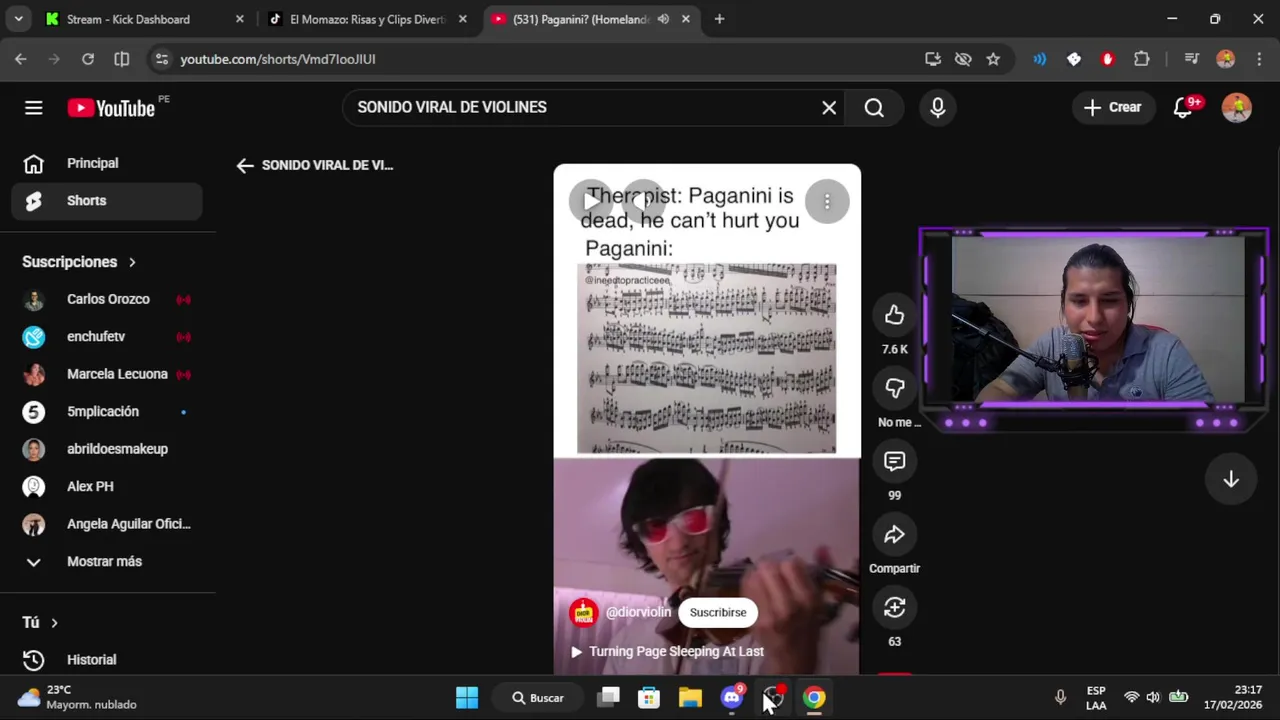
Task: Go back from SONIDO VIRAL results arrow
Action: pyautogui.click(x=245, y=166)
